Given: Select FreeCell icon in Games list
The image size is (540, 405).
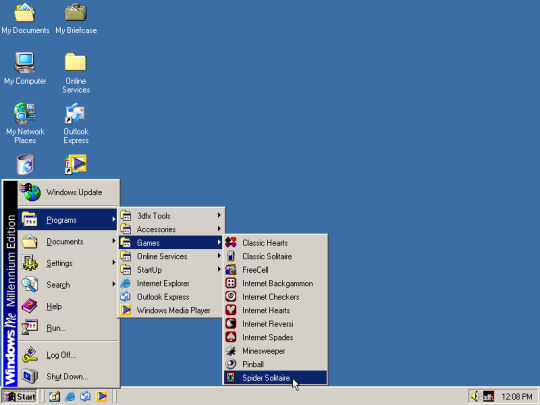Looking at the screenshot, I should 231,270.
